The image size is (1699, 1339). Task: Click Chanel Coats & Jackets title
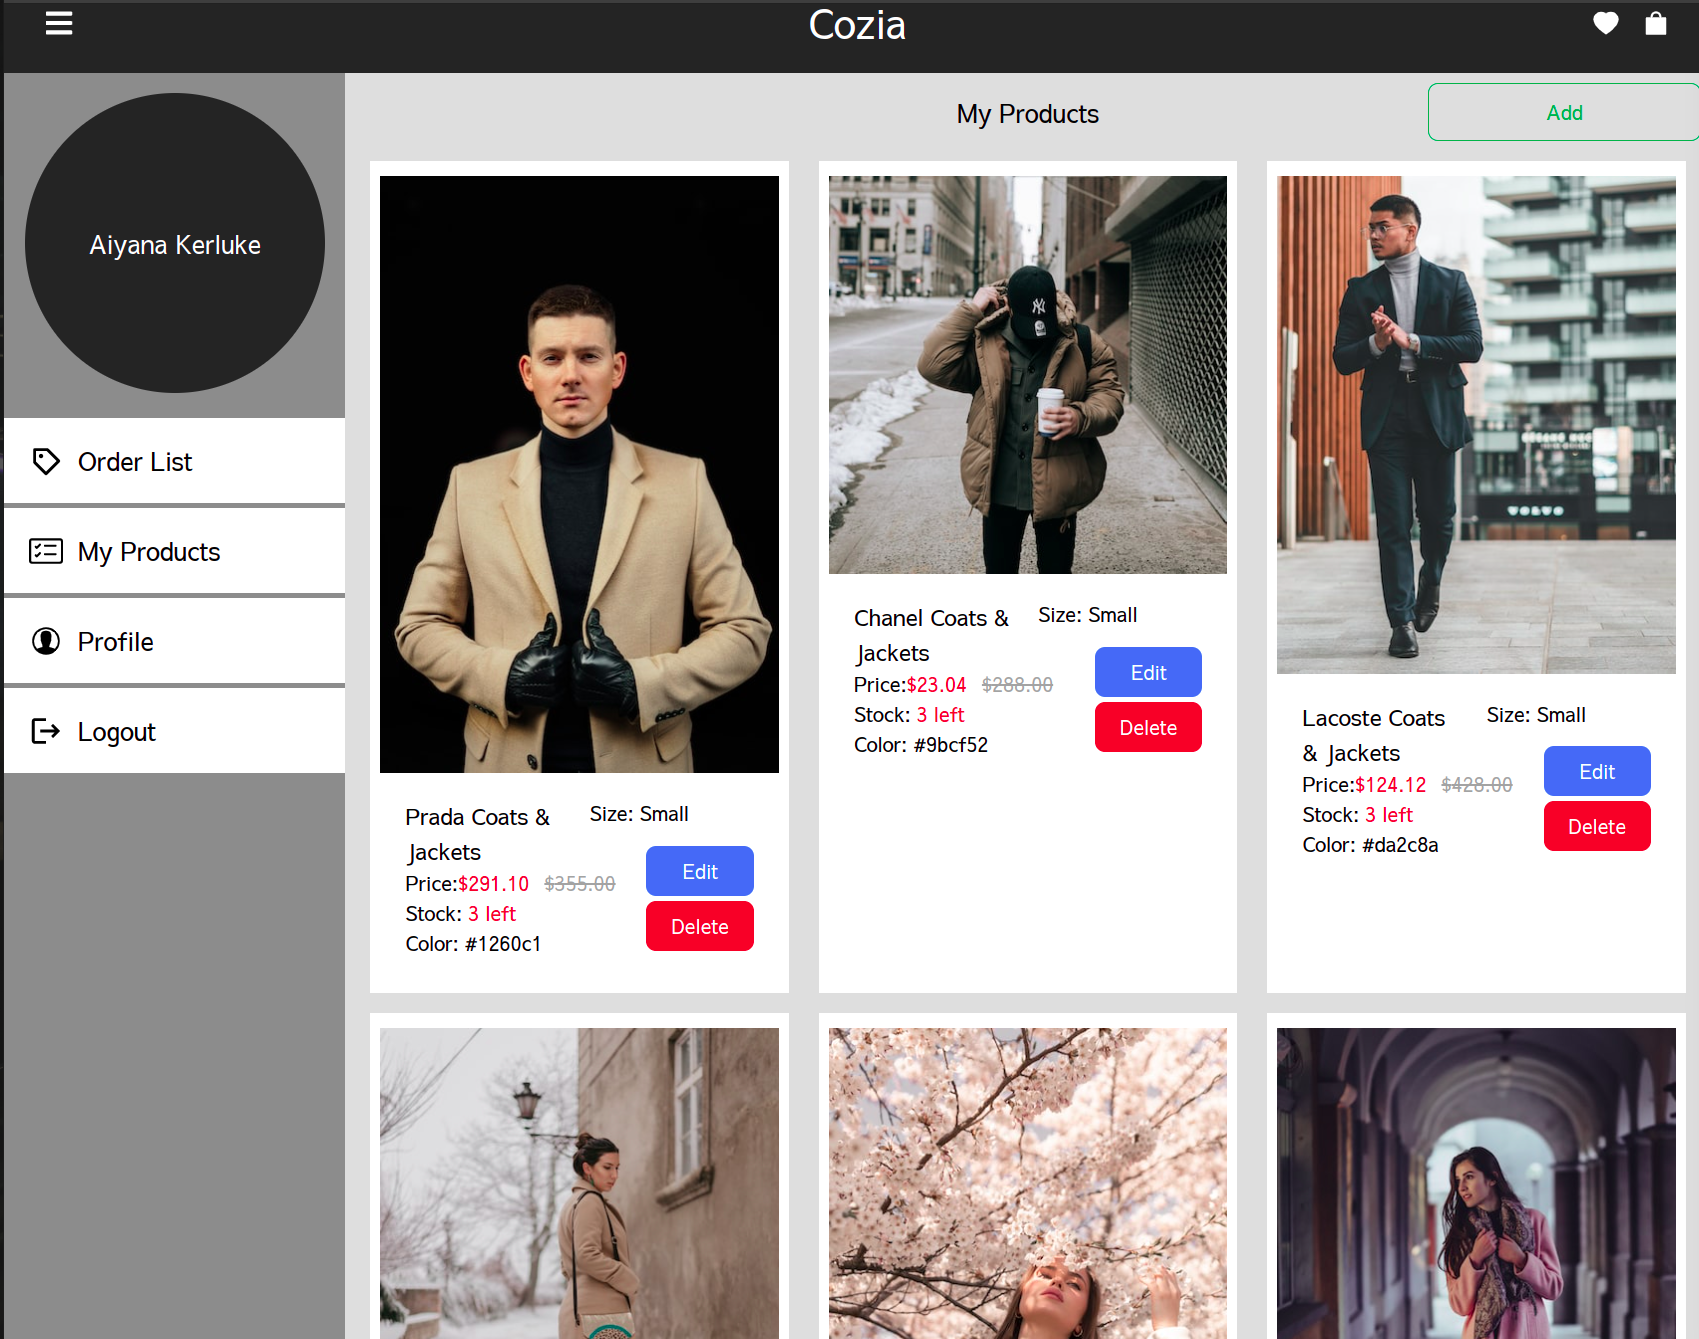[932, 635]
